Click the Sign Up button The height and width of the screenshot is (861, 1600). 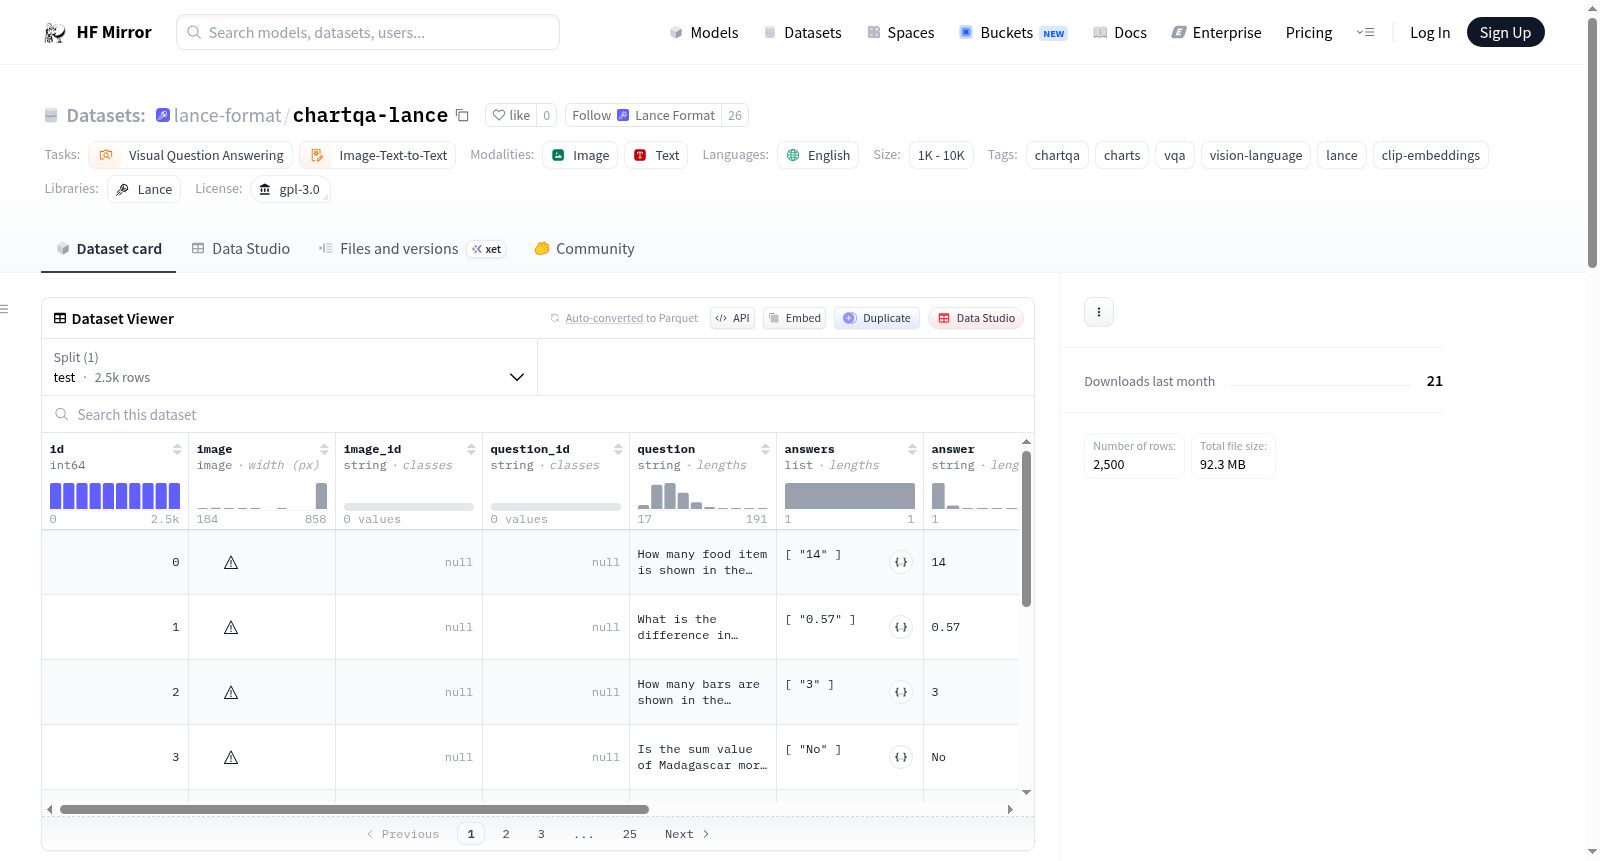(1505, 33)
